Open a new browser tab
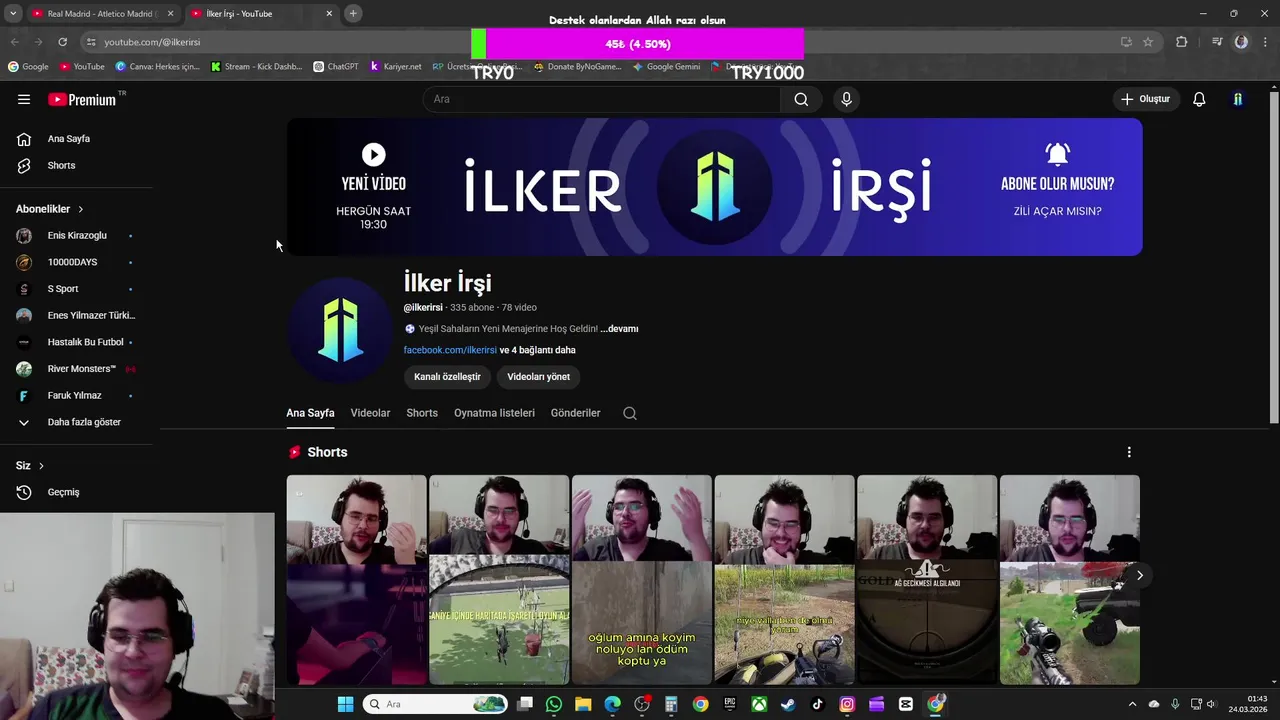The image size is (1280, 720). coord(353,13)
